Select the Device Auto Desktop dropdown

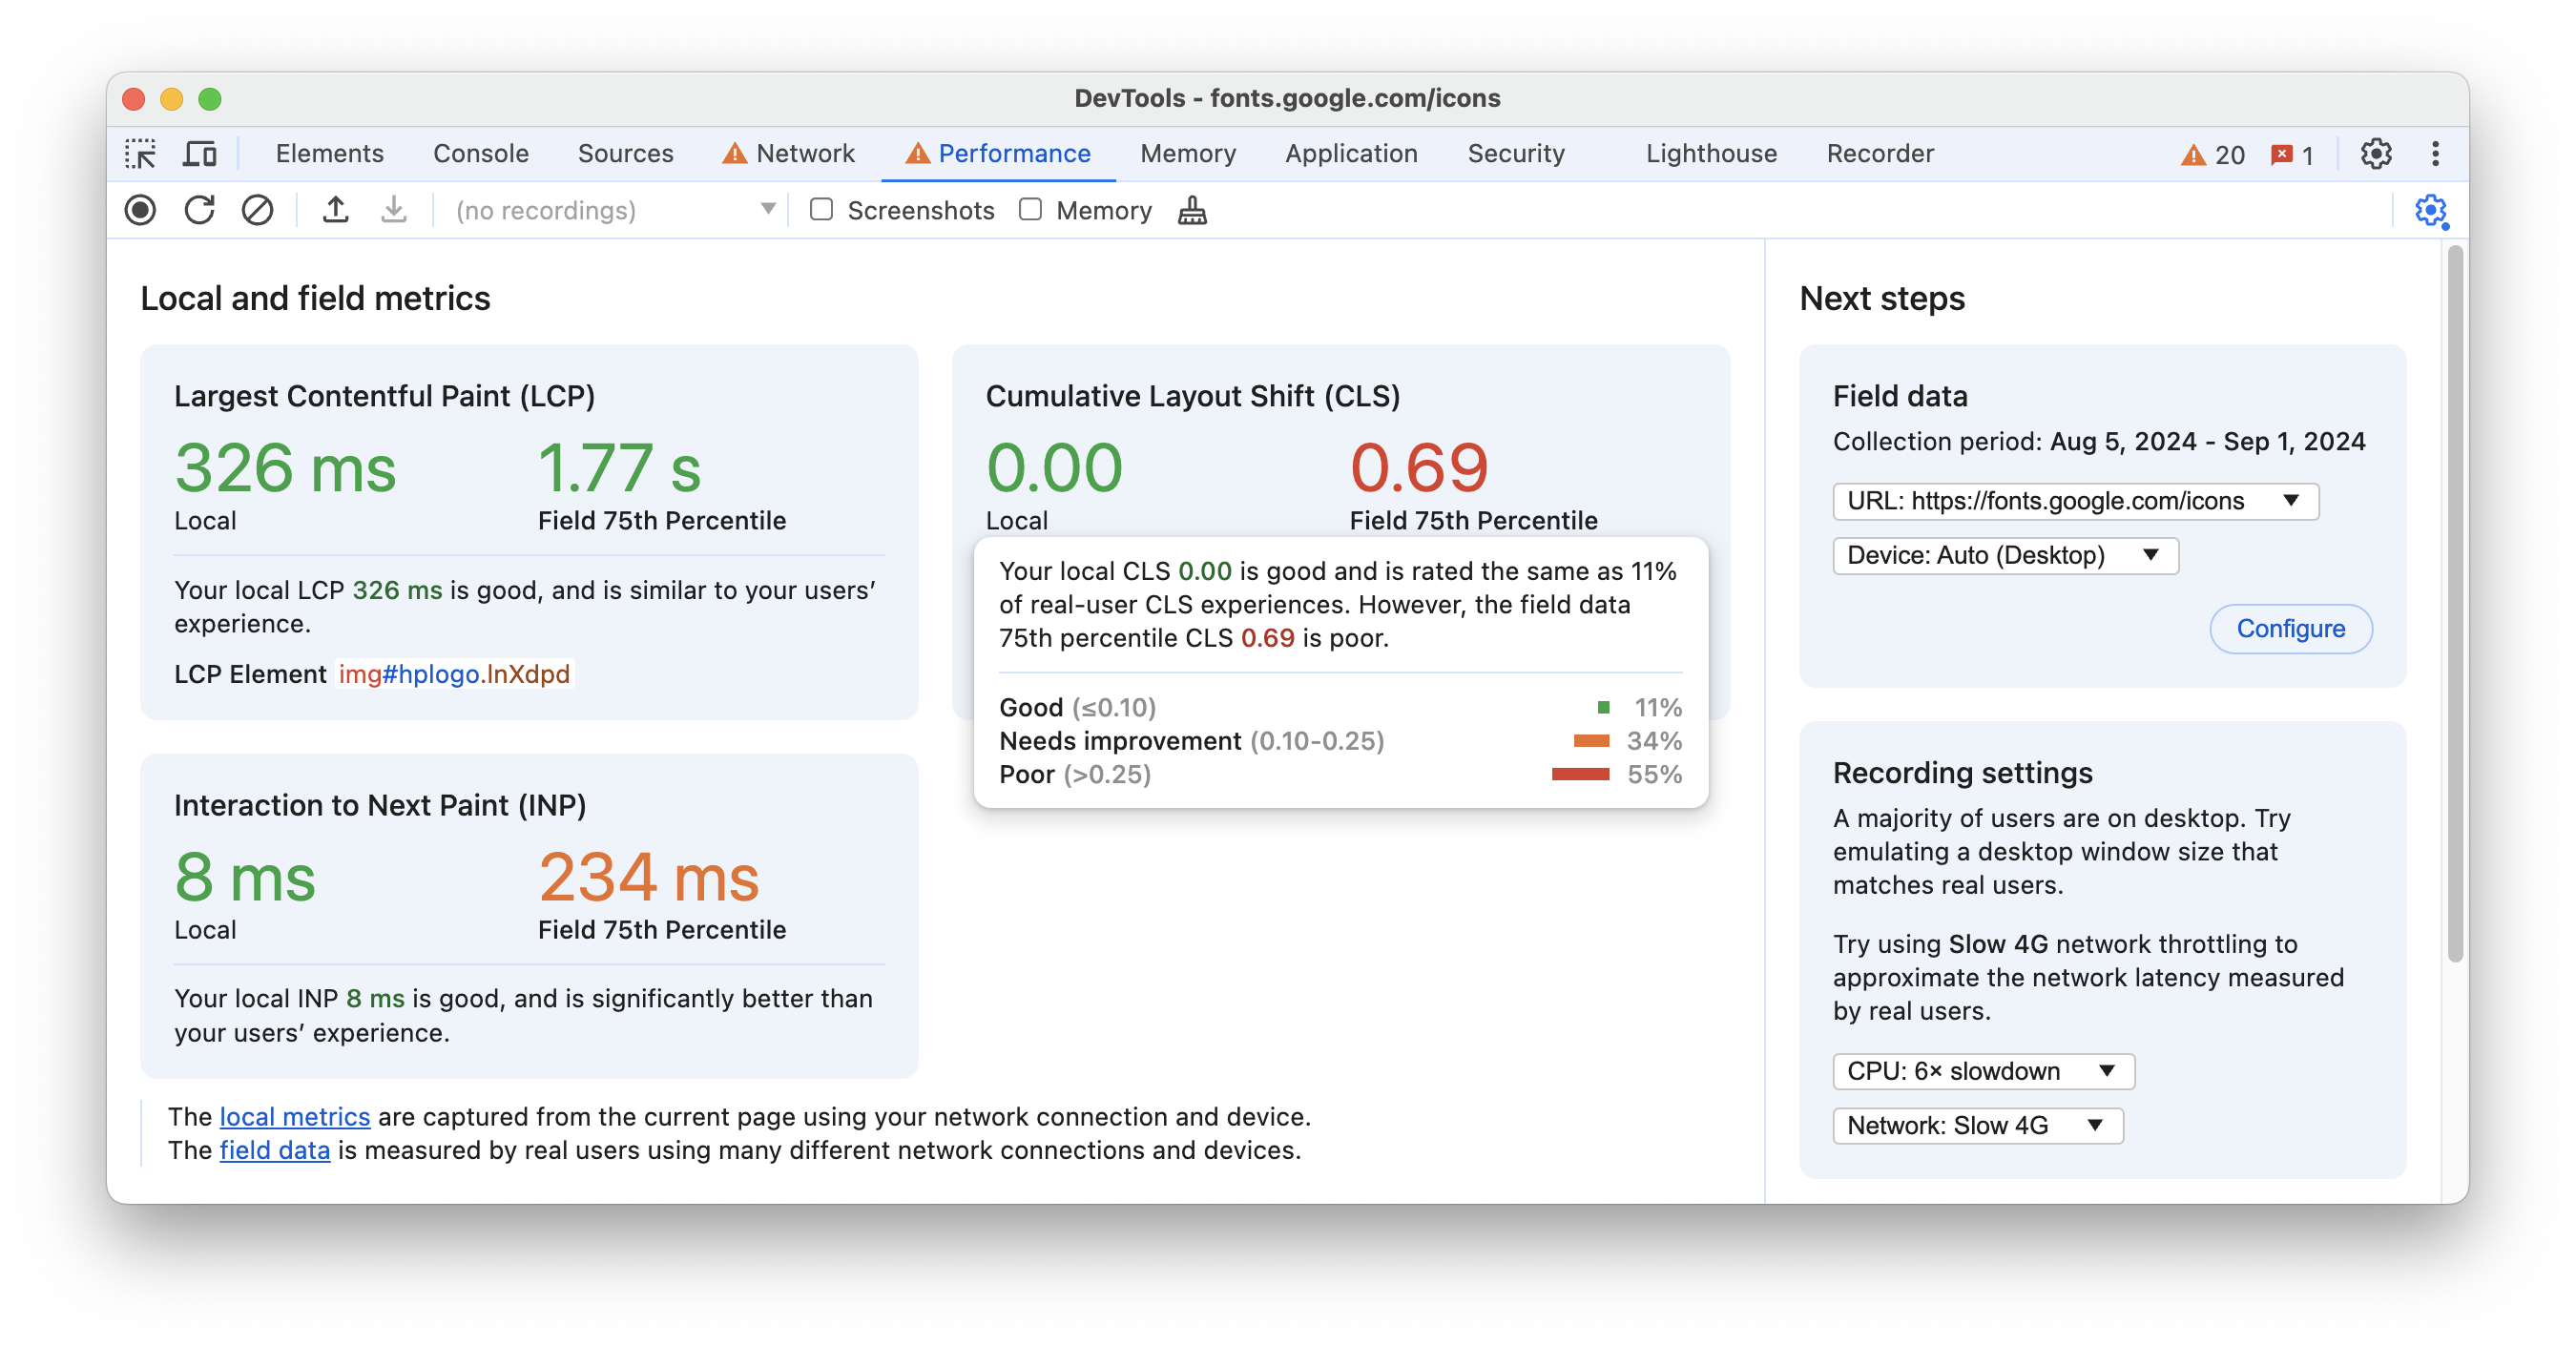point(2002,553)
